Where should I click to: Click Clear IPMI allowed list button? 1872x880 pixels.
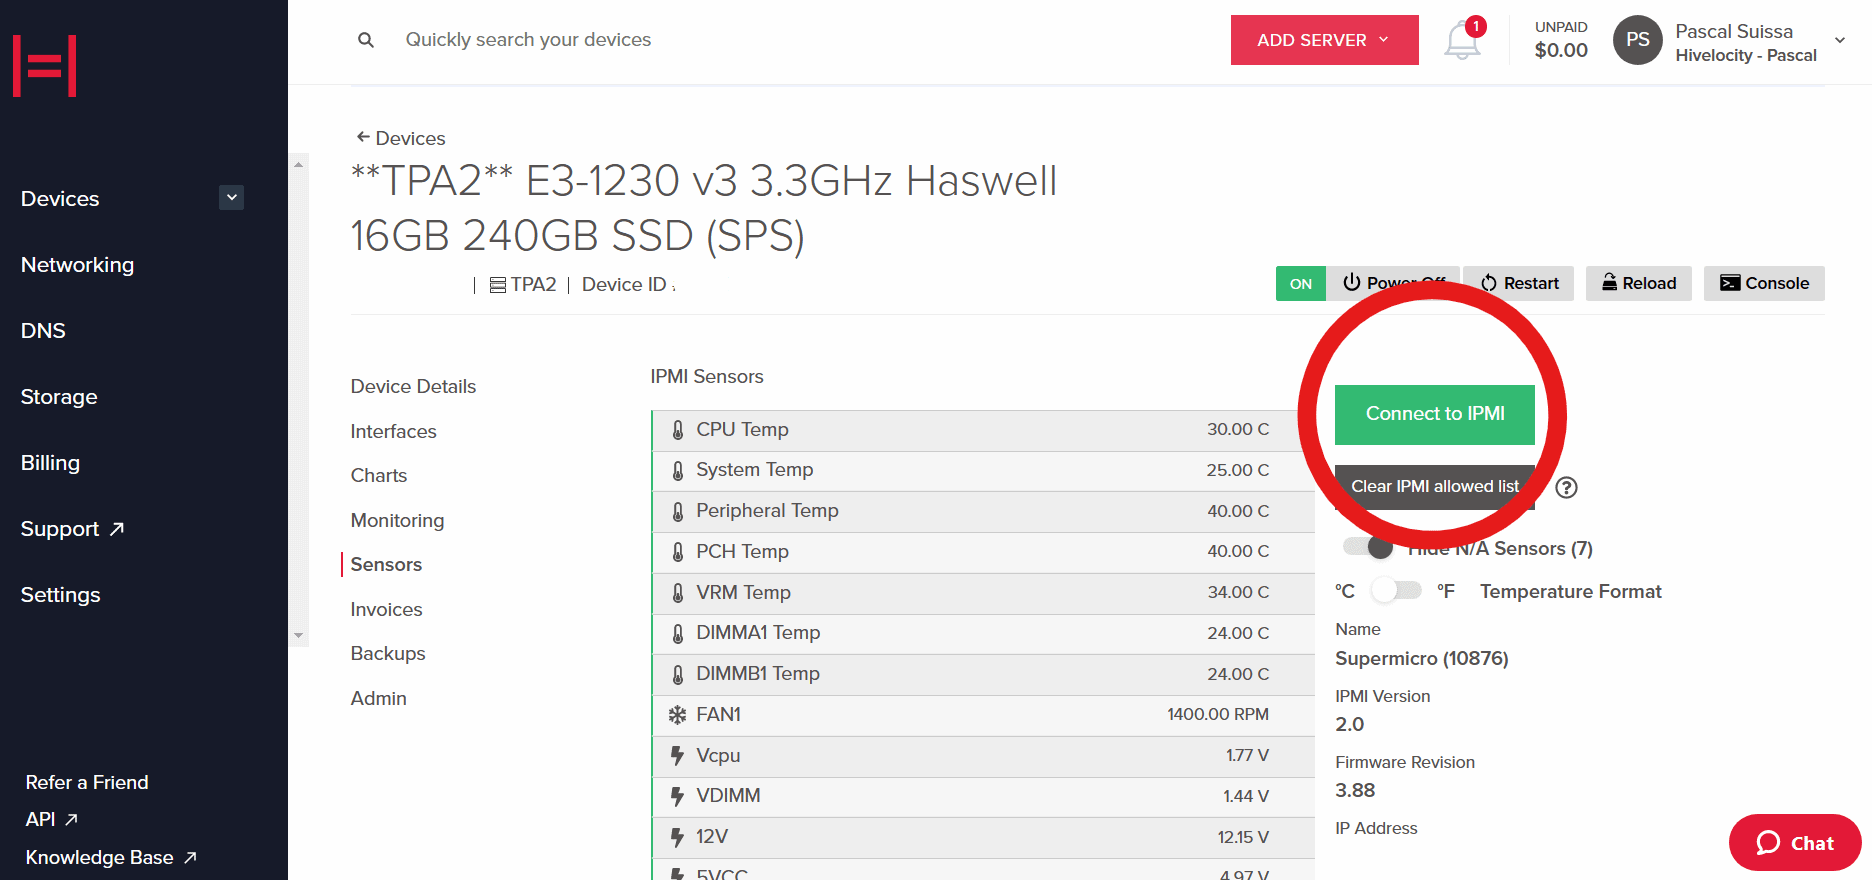pyautogui.click(x=1434, y=487)
